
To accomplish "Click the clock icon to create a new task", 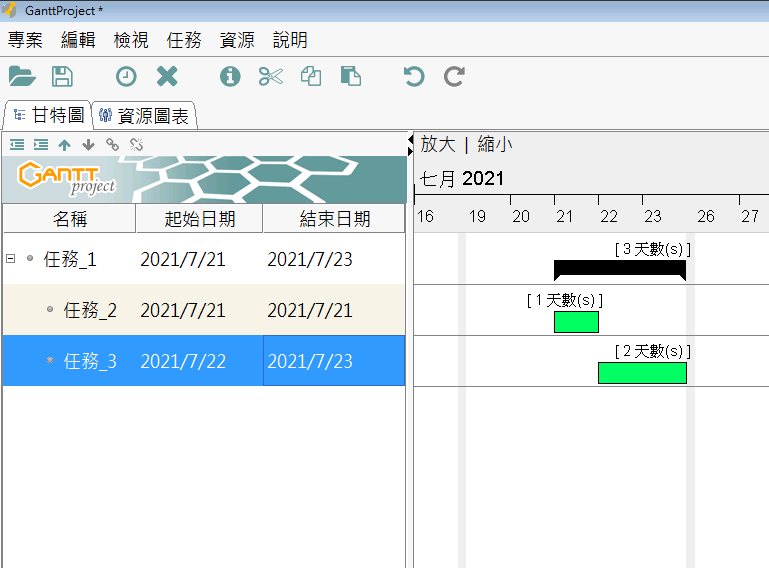I will (x=126, y=76).
